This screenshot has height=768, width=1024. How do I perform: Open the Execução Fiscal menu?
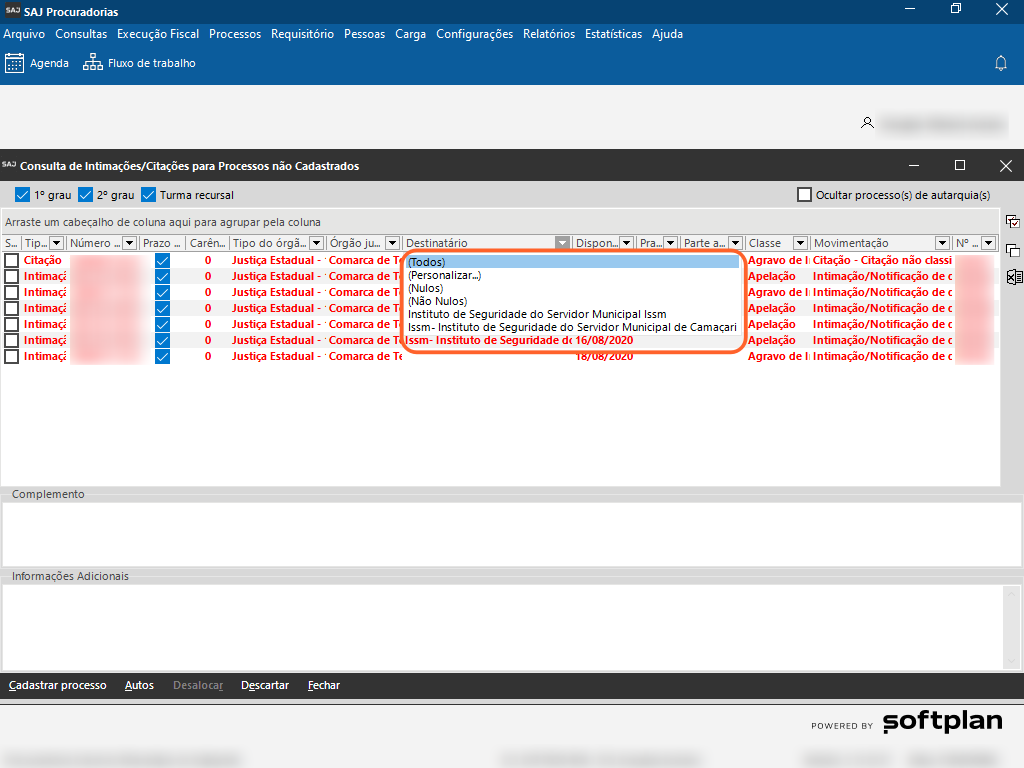tap(158, 34)
